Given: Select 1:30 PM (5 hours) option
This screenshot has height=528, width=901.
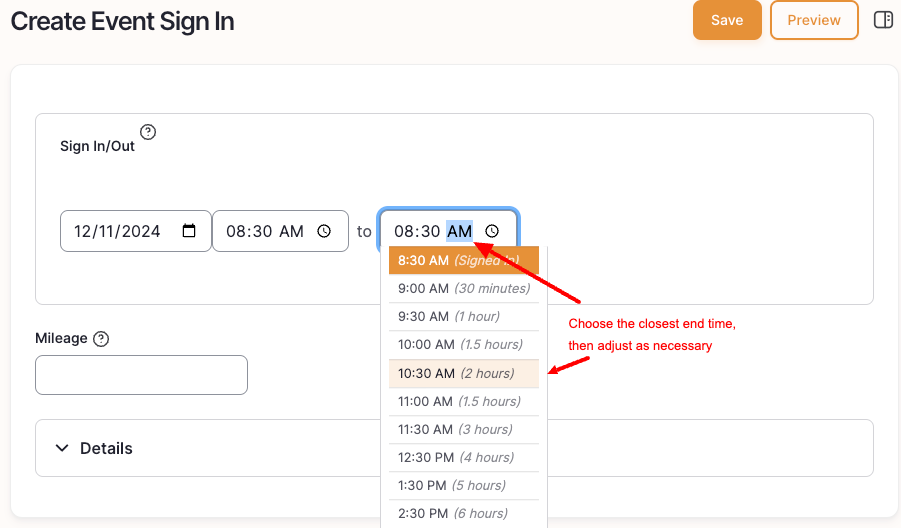Looking at the screenshot, I should click(464, 486).
